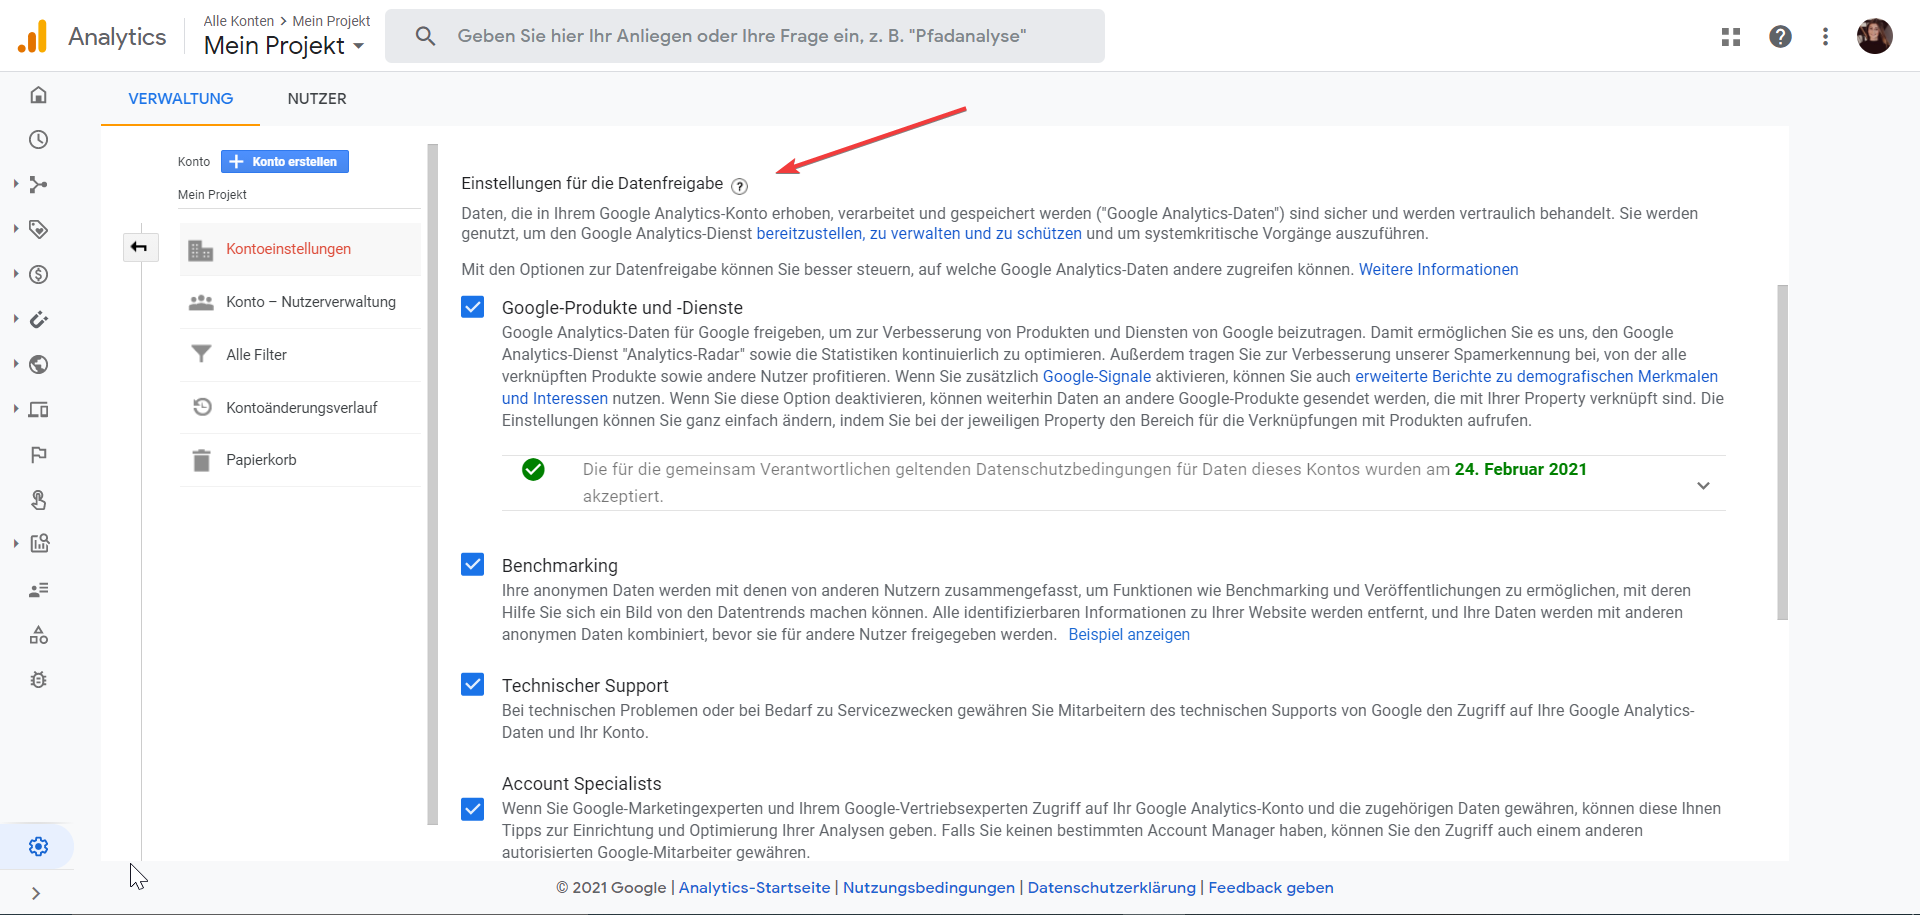Click the flag icon in the left sidebar
The image size is (1920, 915).
coord(38,455)
